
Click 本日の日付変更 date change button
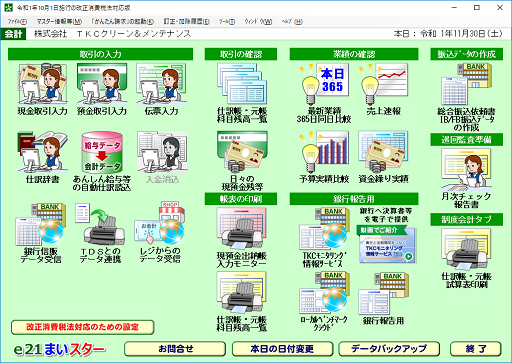coord(282,349)
